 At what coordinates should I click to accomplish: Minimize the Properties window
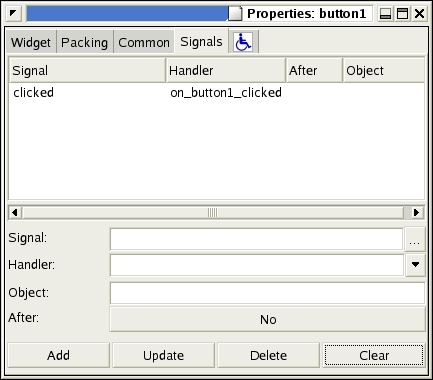tap(385, 14)
